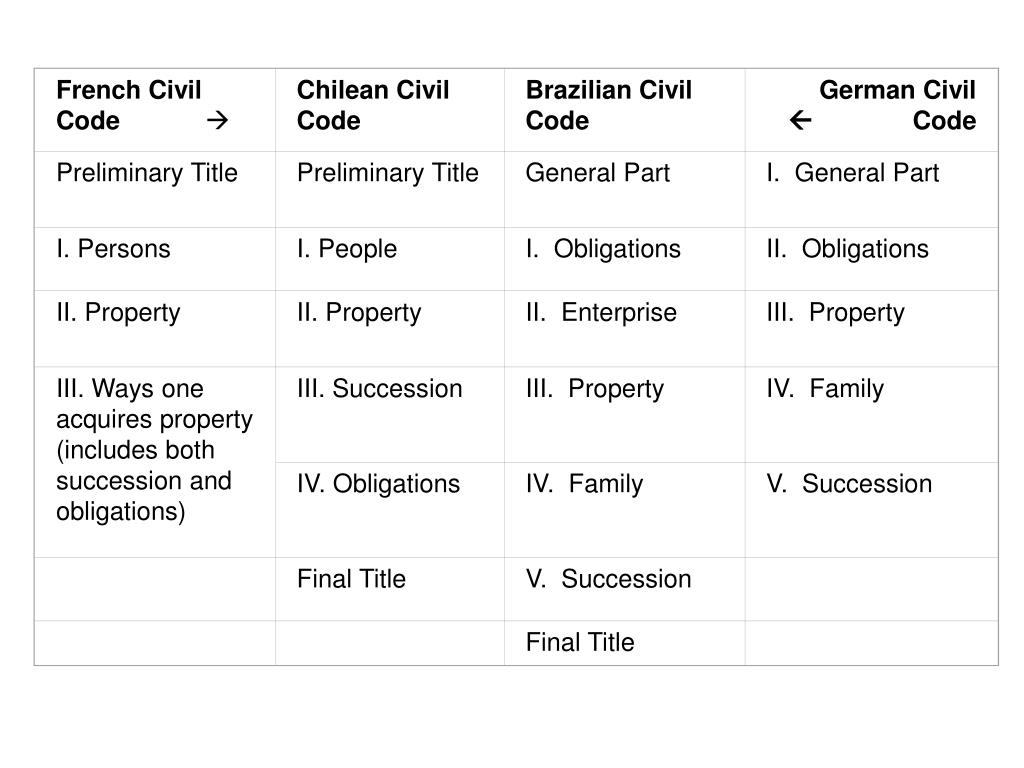Viewport: 1024px width, 768px height.
Task: Click the Final Title Brazilian cell
Action: (625, 643)
